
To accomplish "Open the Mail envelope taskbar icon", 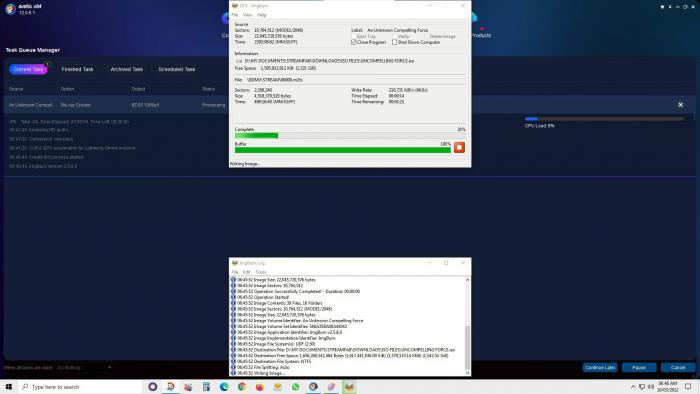I will (x=278, y=386).
